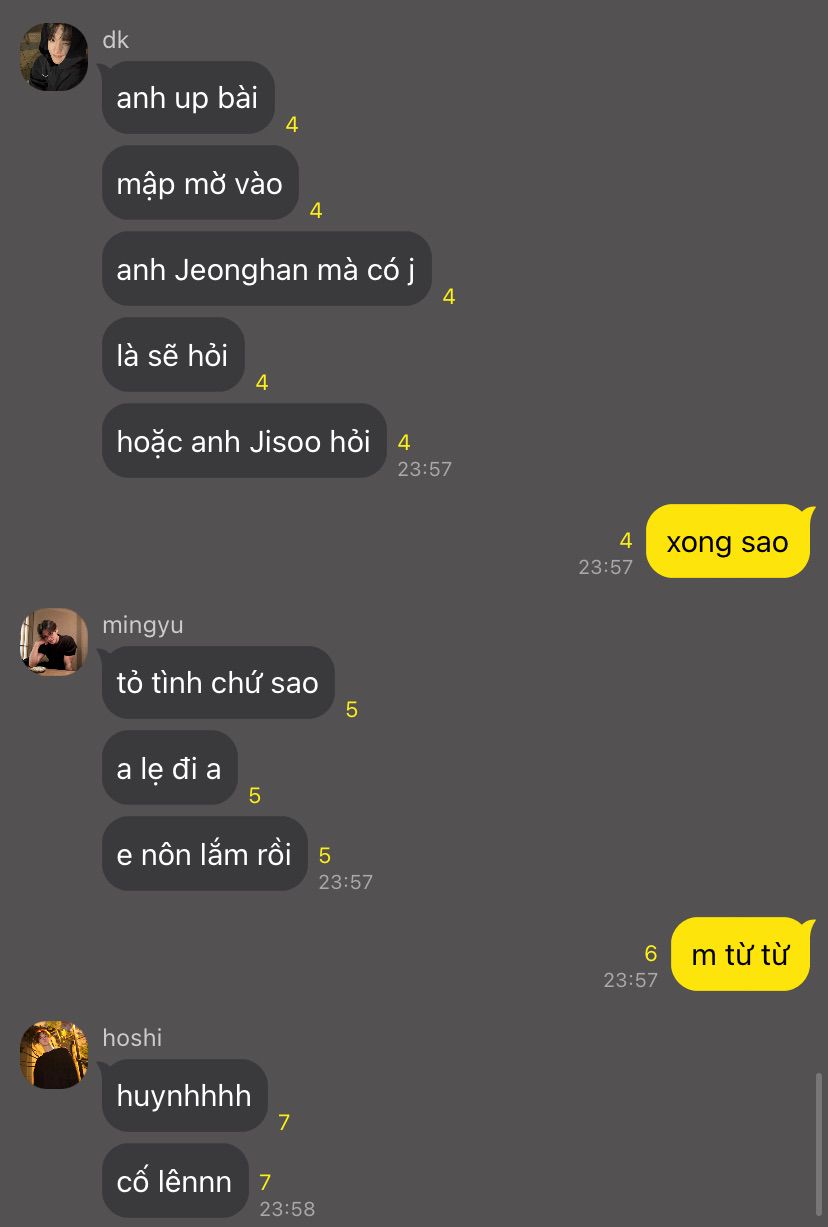Open mingyu's profile picture
The height and width of the screenshot is (1227, 828).
pos(54,642)
